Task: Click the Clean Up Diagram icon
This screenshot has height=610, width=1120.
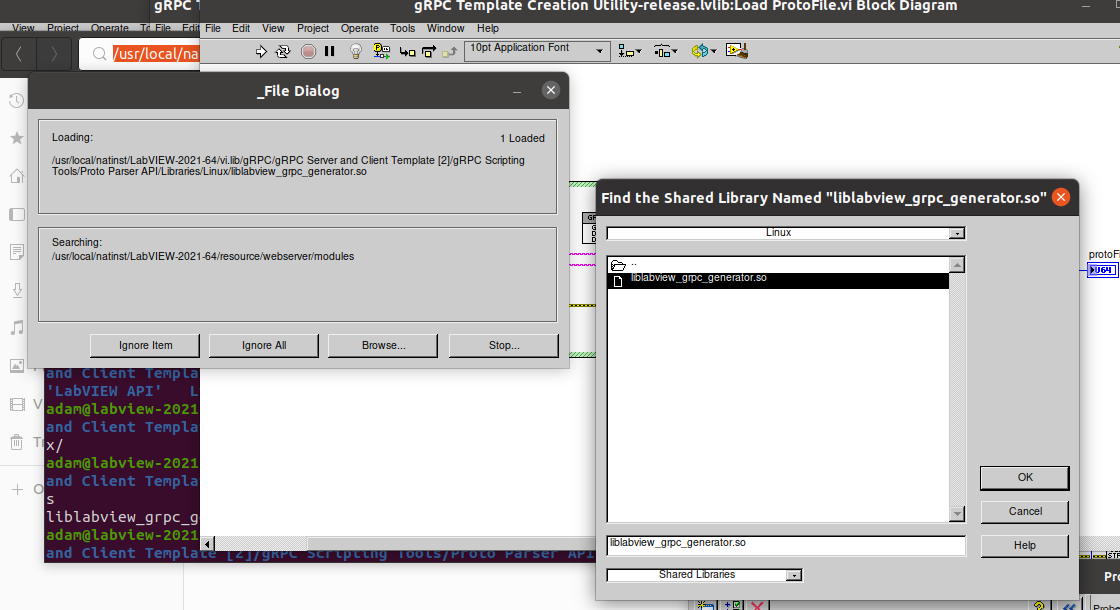Action: (738, 51)
